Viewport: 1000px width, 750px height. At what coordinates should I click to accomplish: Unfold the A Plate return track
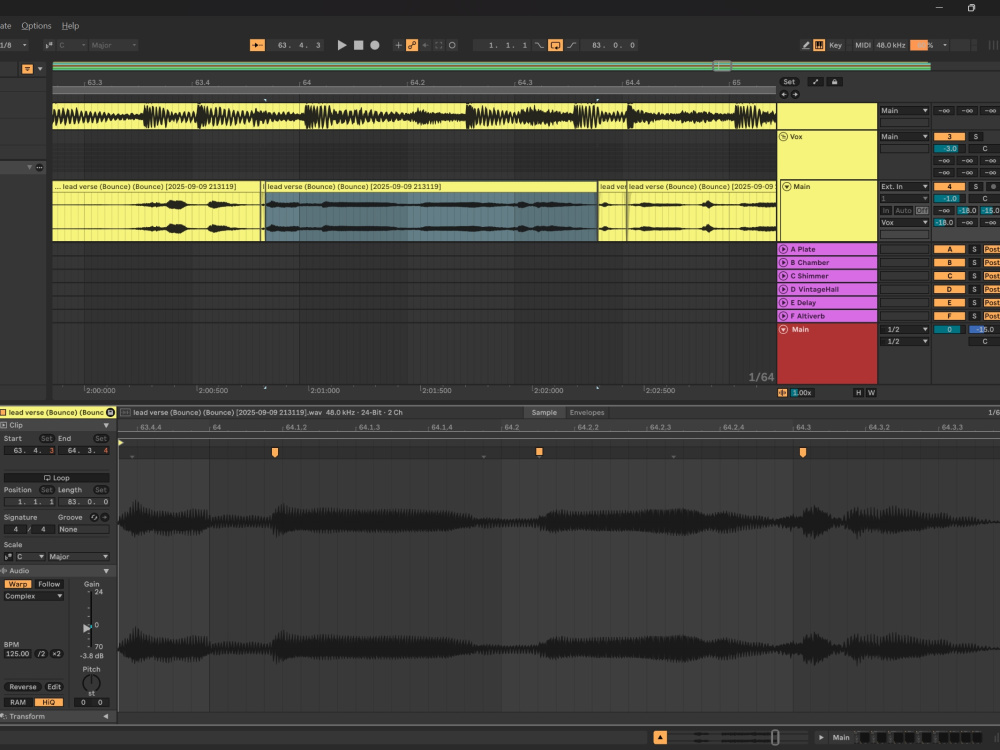[784, 249]
